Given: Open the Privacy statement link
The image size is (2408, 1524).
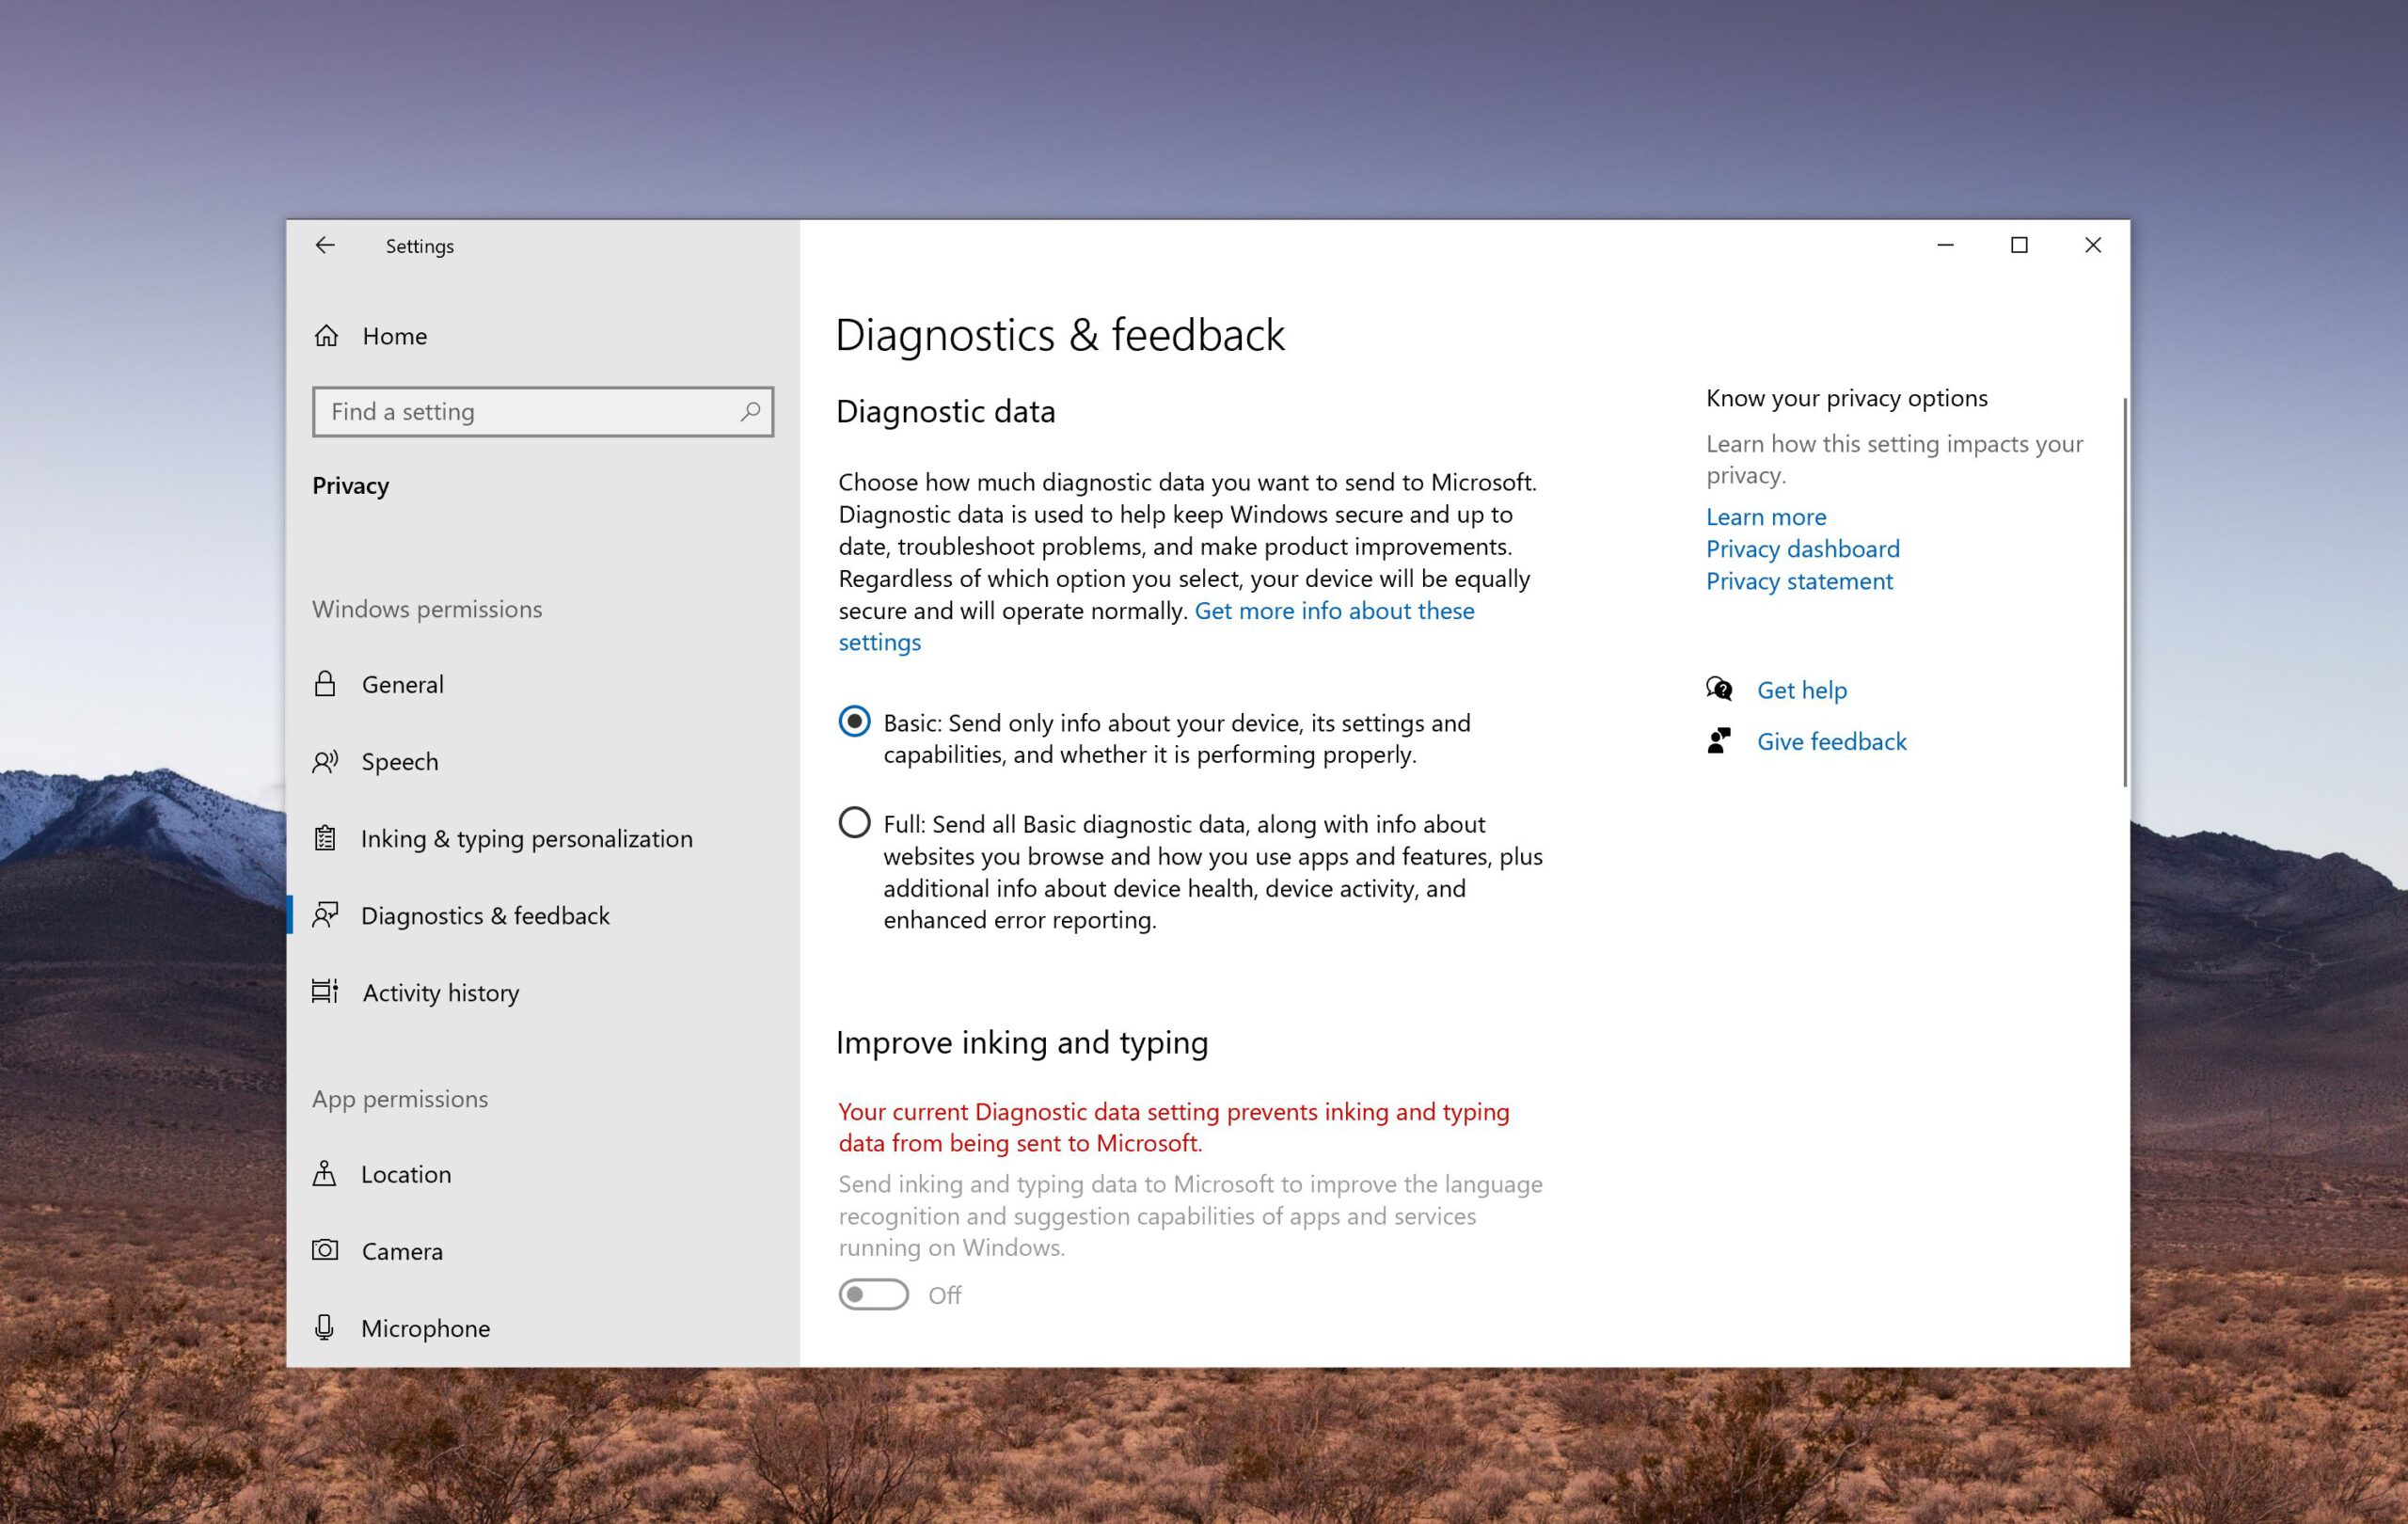Looking at the screenshot, I should click(x=1799, y=581).
